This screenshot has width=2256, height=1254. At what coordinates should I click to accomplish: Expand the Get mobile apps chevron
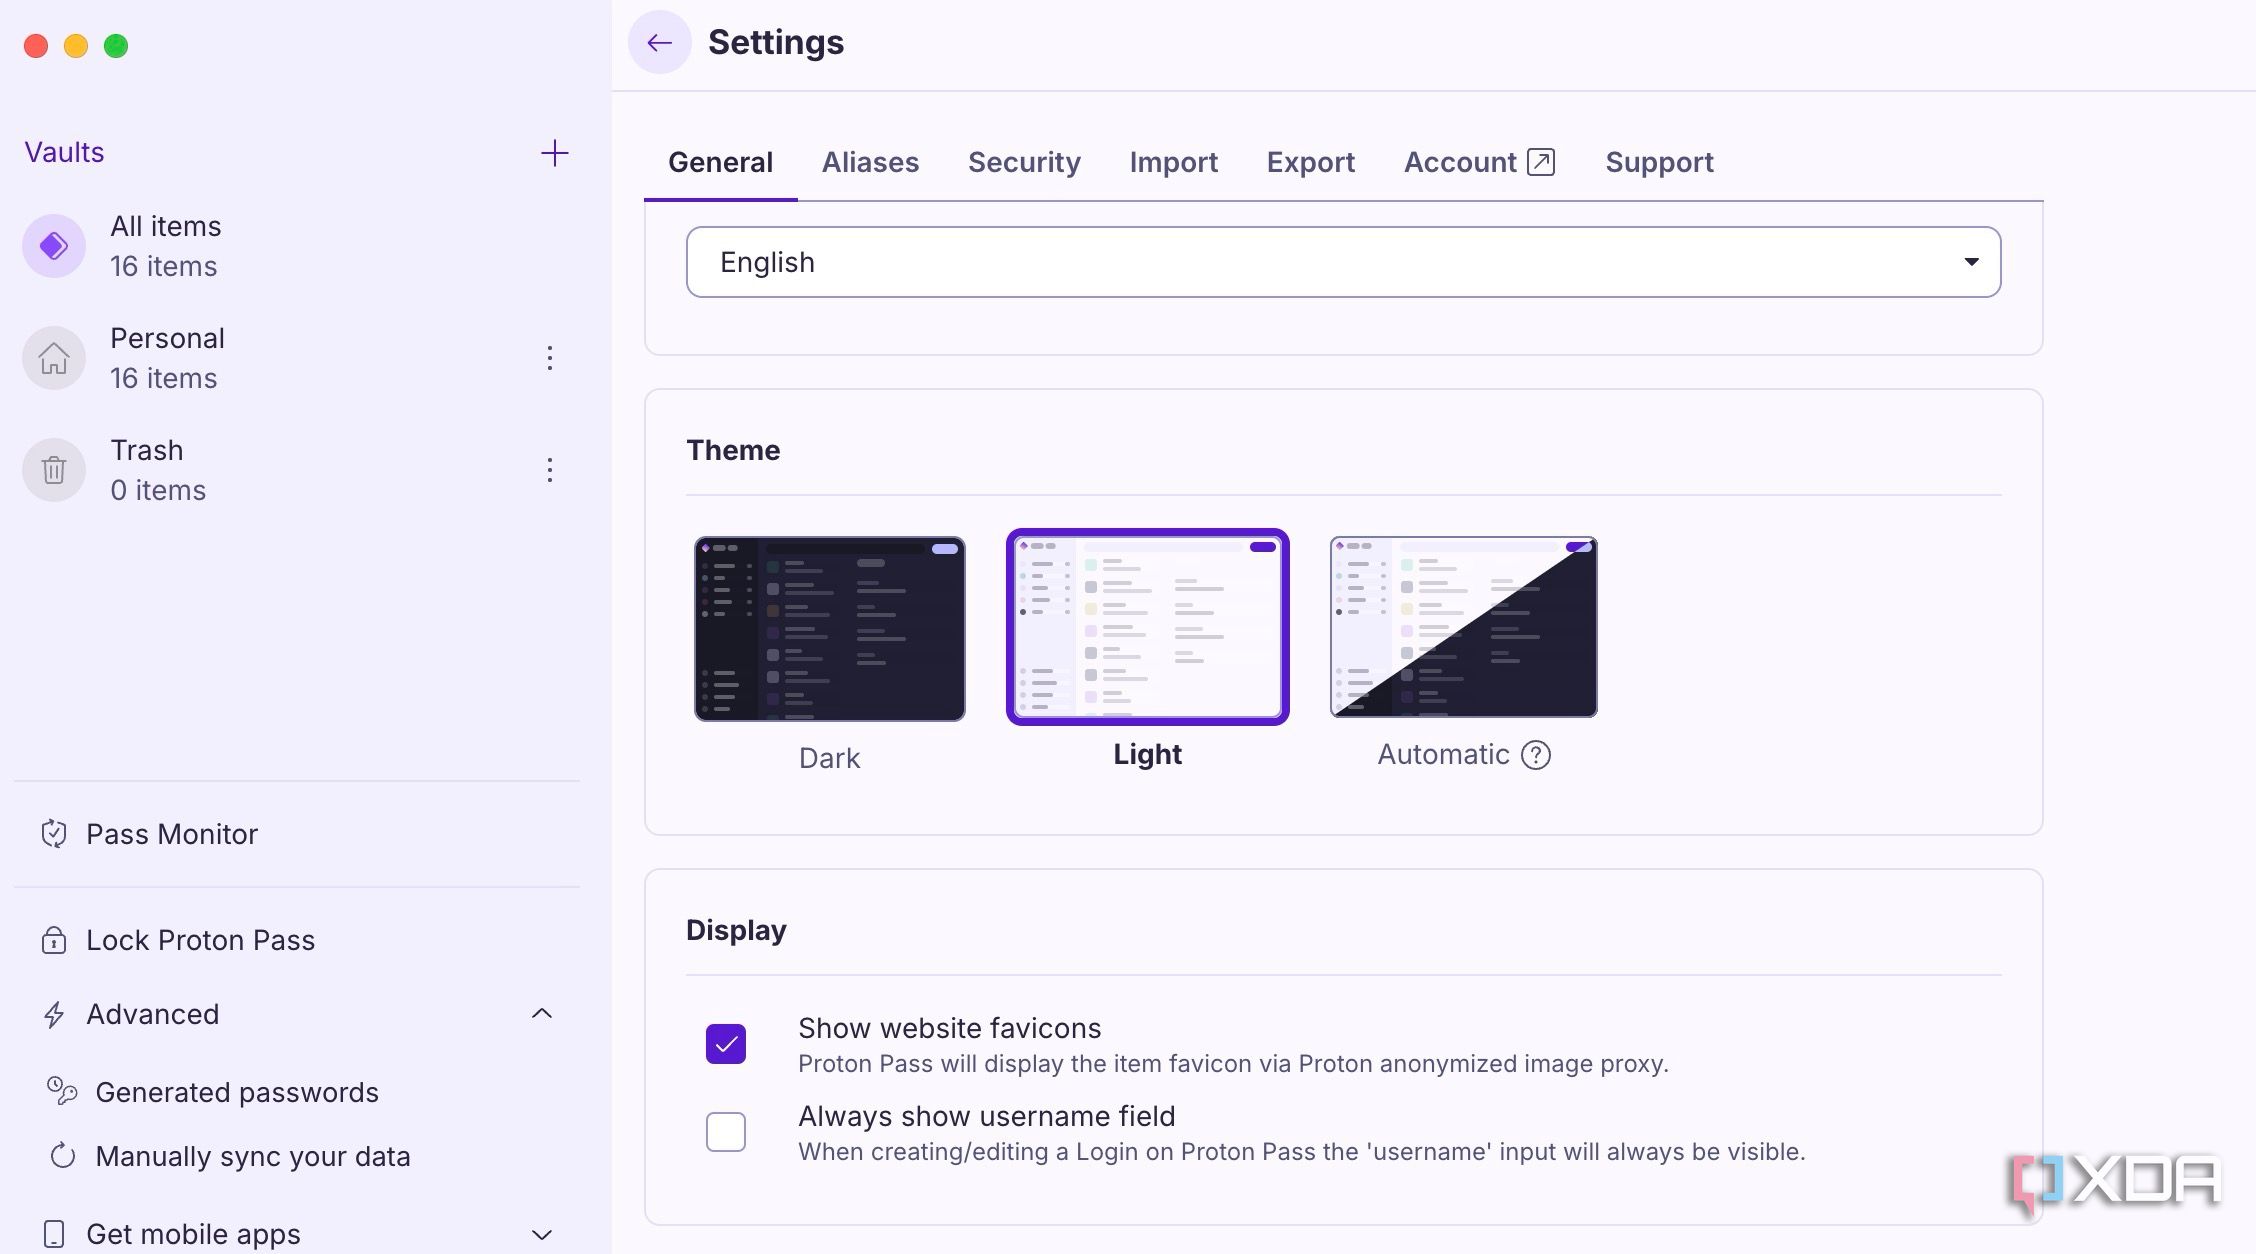[542, 1234]
